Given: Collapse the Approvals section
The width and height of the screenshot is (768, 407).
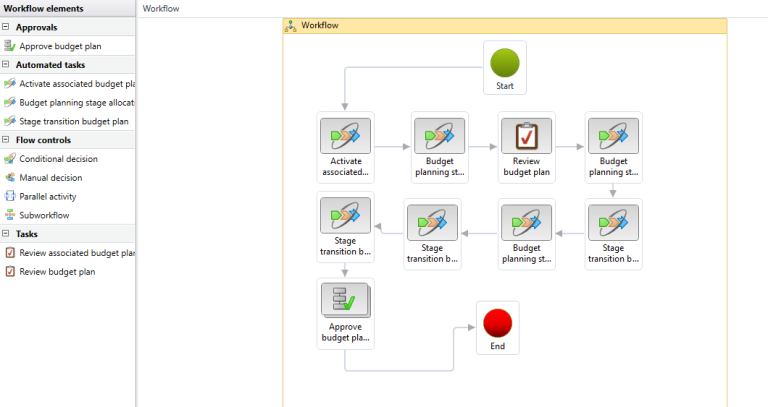Looking at the screenshot, I should 7,28.
